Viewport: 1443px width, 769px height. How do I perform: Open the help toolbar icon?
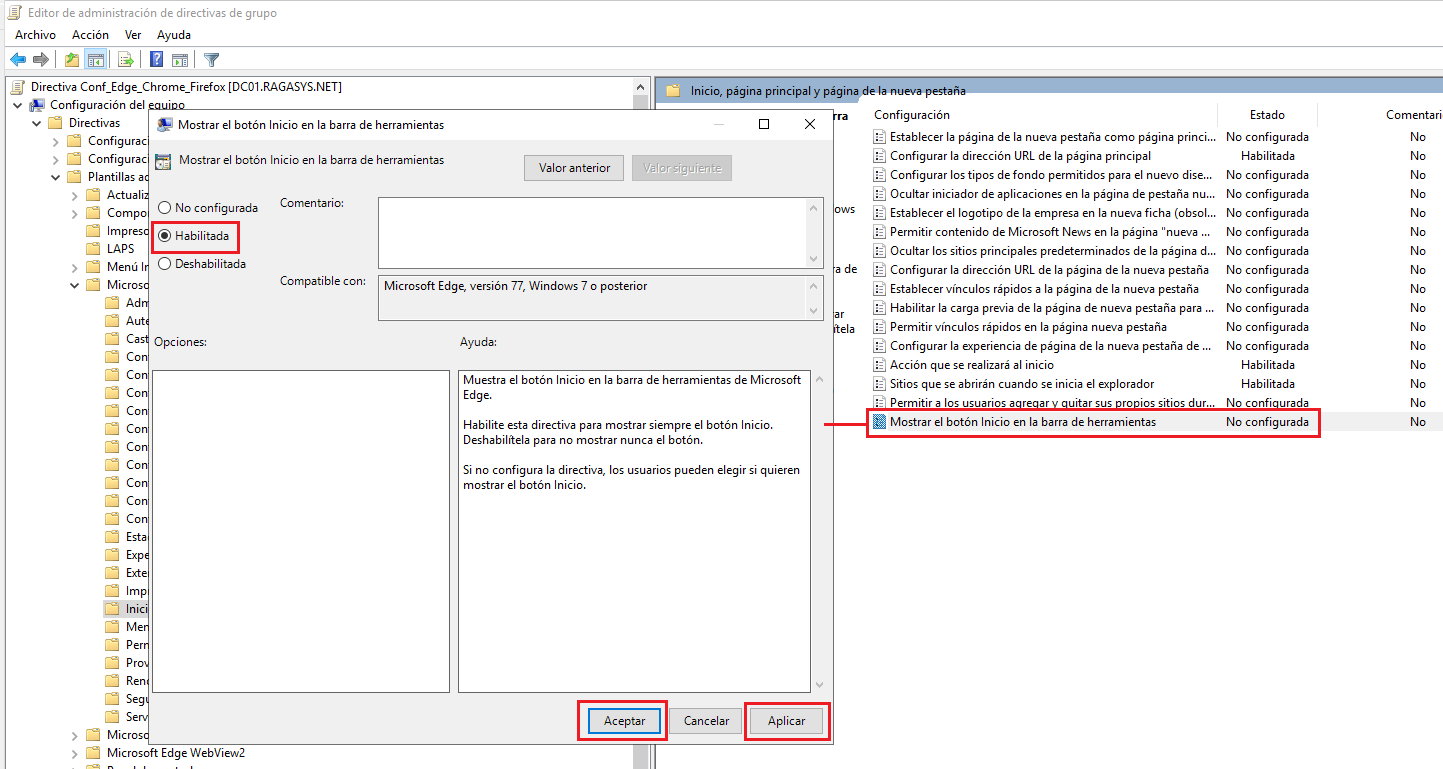157,59
